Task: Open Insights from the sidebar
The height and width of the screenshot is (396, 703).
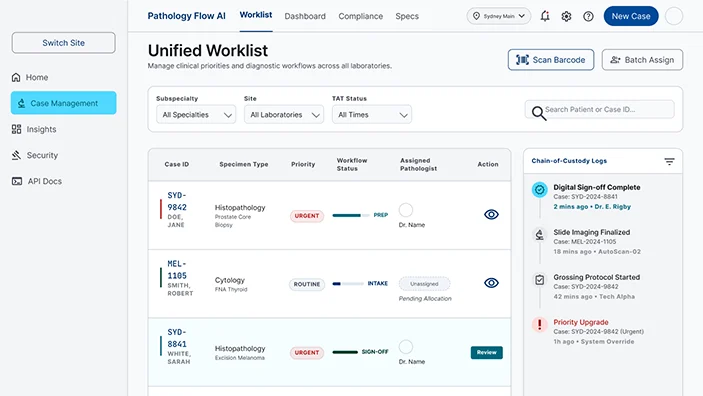Action: tap(34, 129)
